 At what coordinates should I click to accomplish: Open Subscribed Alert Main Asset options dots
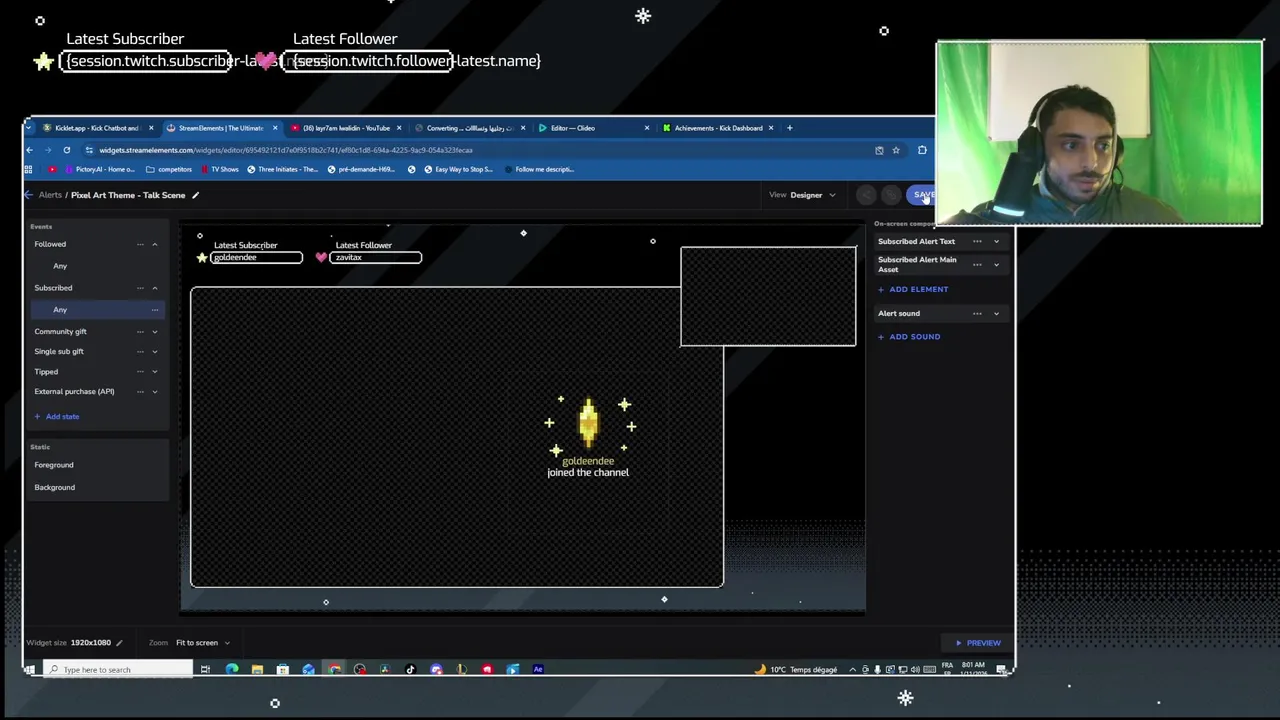tap(977, 264)
